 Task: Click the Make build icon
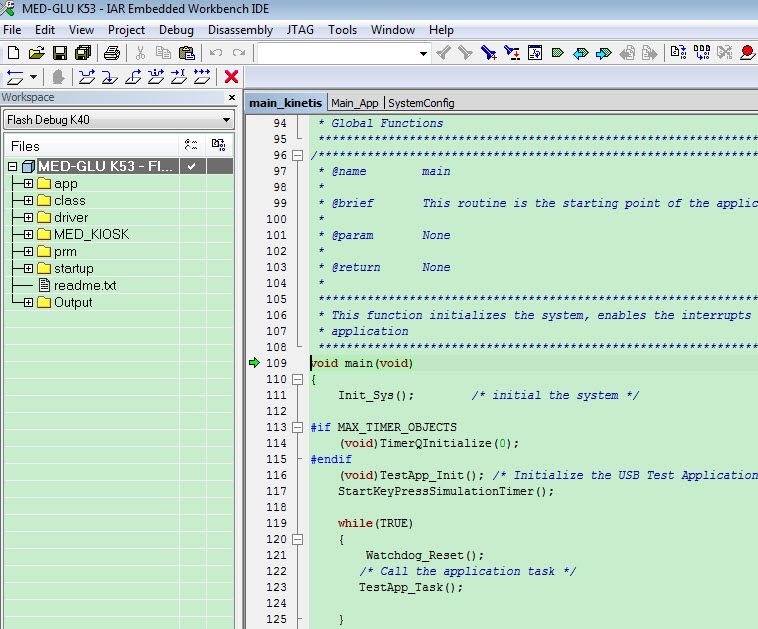click(702, 53)
